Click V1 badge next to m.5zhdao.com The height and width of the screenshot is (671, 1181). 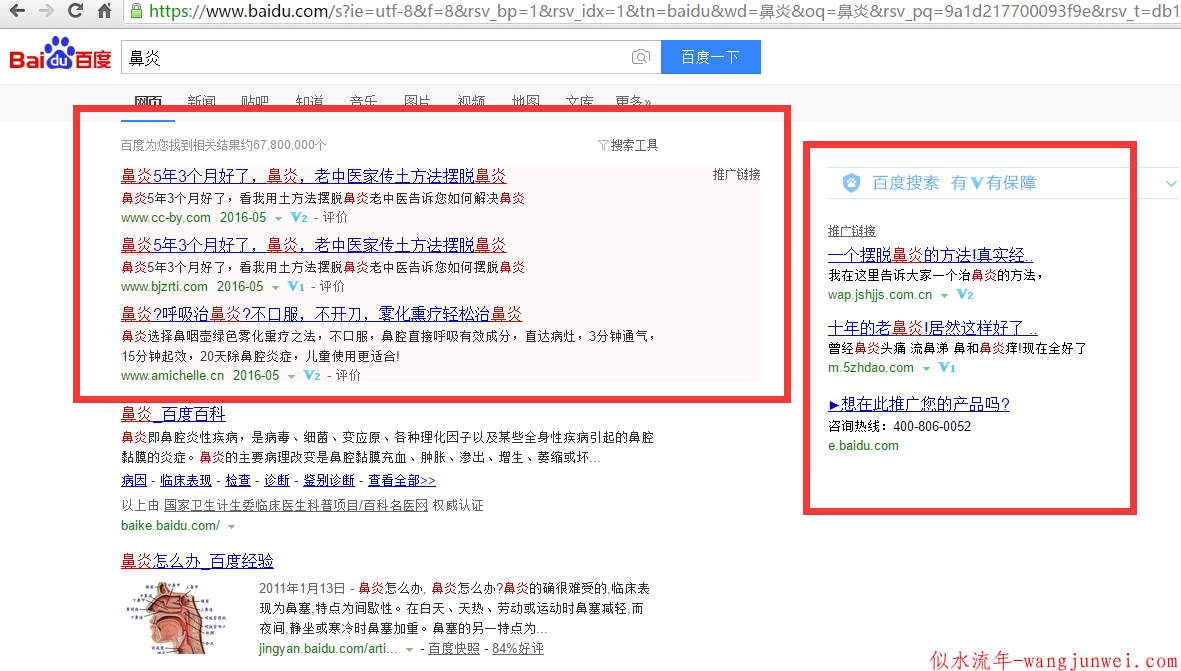point(947,368)
